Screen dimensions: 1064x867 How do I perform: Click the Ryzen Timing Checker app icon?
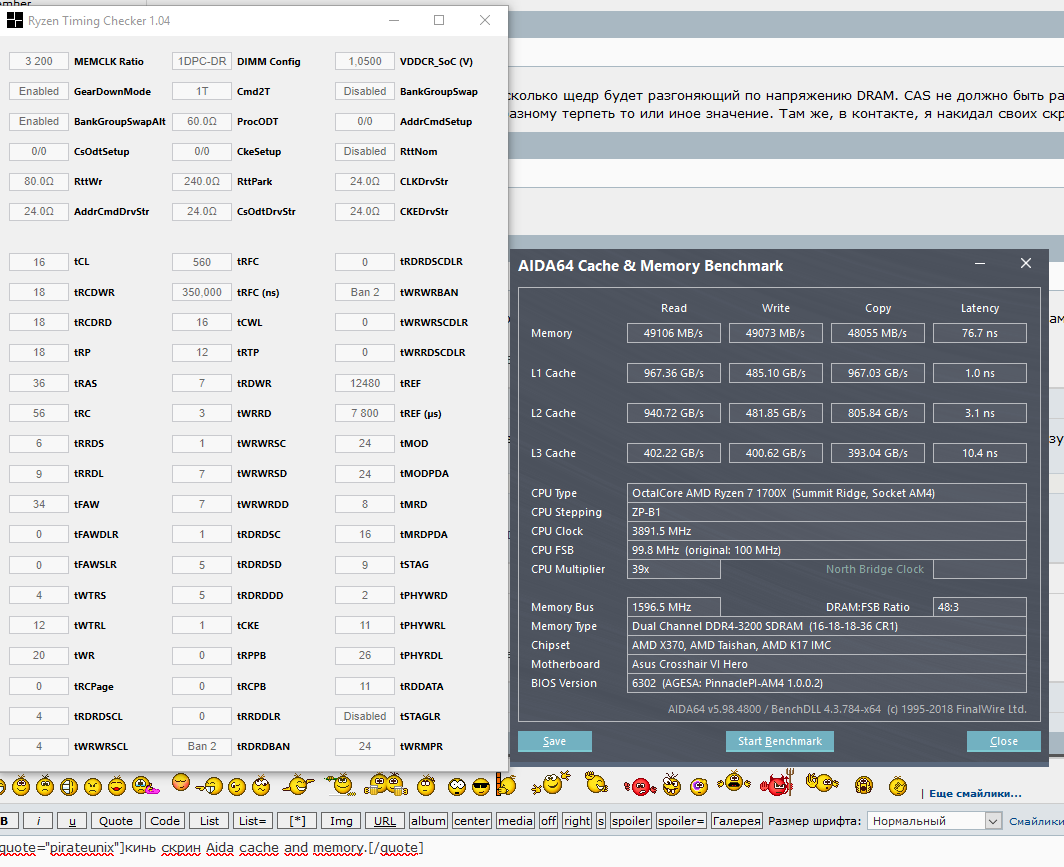coord(14,20)
